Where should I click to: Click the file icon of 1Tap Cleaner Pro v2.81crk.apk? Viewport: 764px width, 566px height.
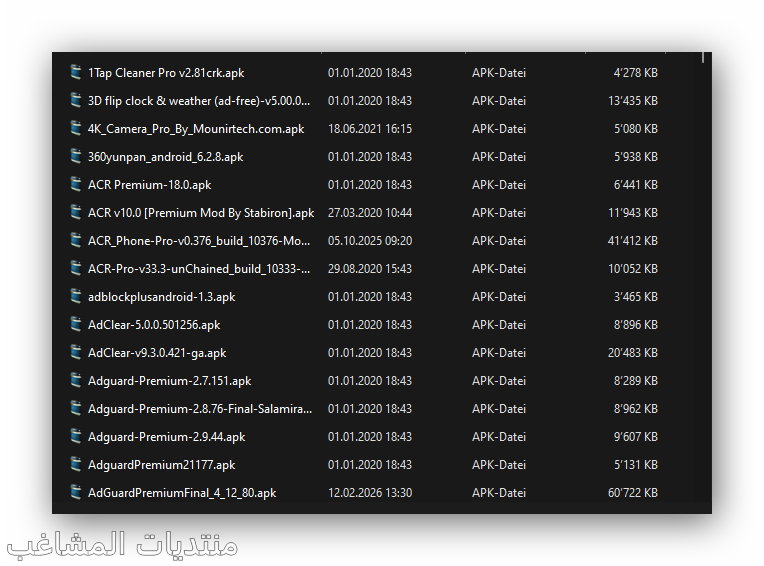coord(76,72)
